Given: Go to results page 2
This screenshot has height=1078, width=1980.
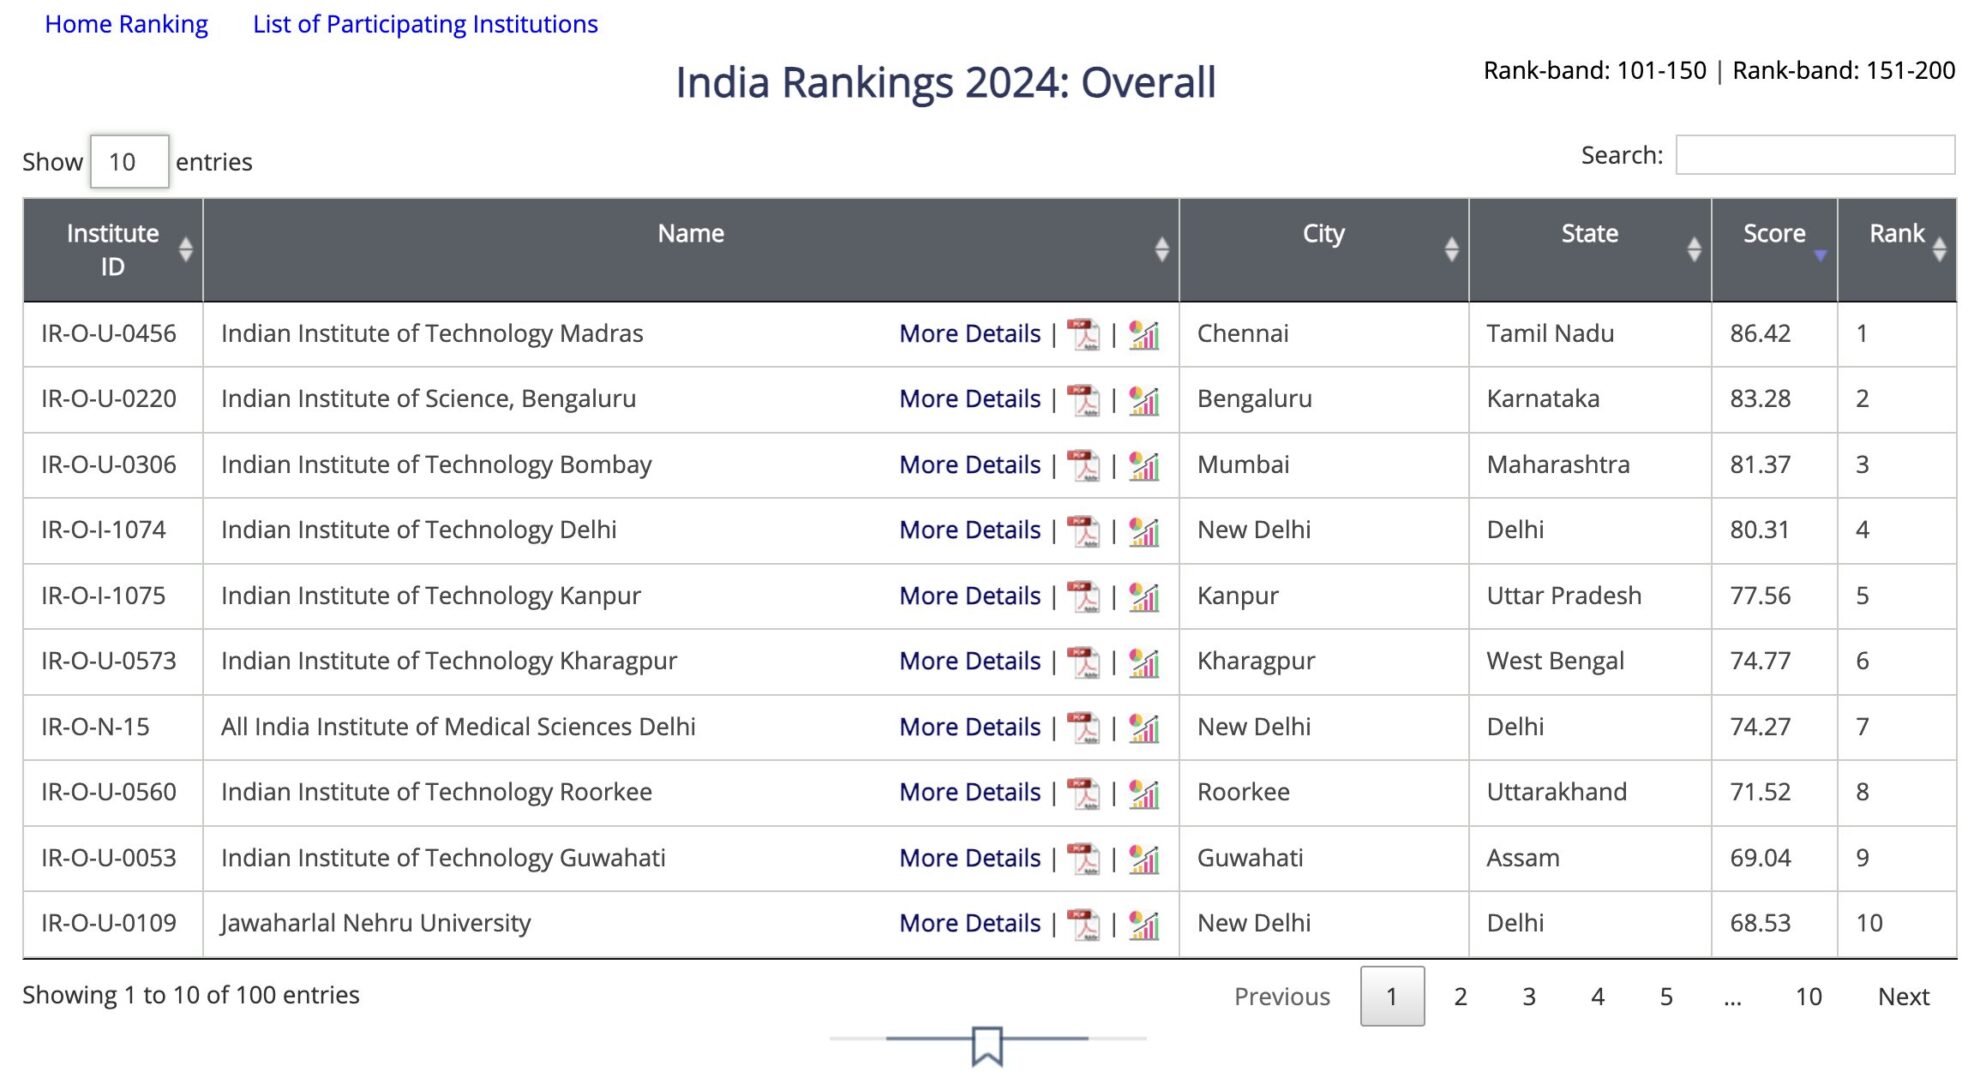Looking at the screenshot, I should (x=1461, y=996).
